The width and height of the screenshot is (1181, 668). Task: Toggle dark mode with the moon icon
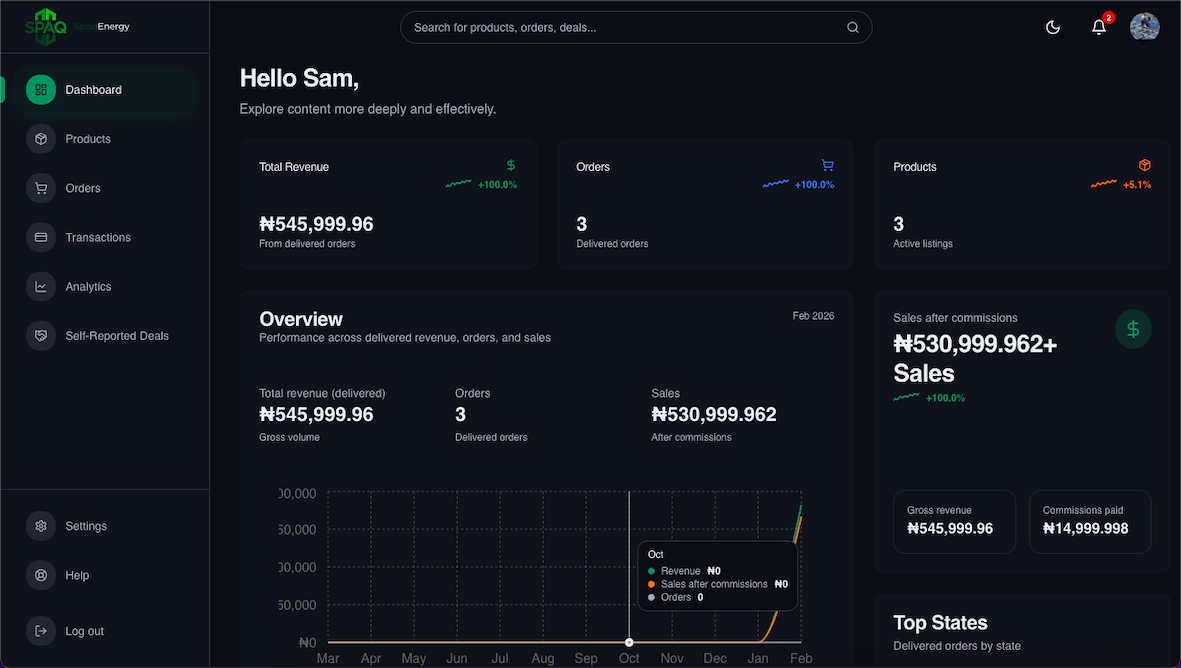tap(1052, 27)
